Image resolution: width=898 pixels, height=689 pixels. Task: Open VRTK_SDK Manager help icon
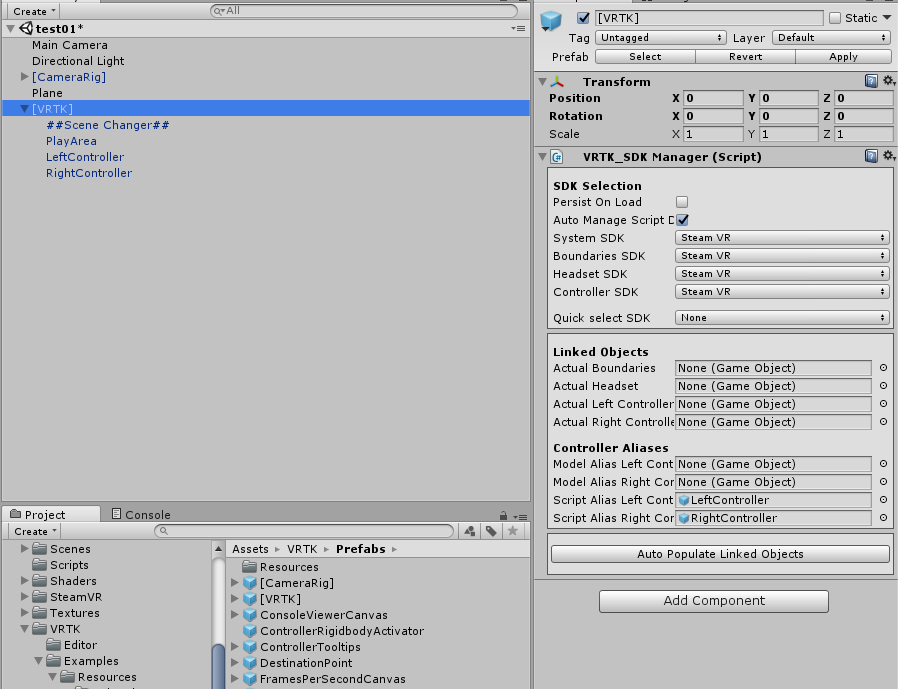point(871,156)
